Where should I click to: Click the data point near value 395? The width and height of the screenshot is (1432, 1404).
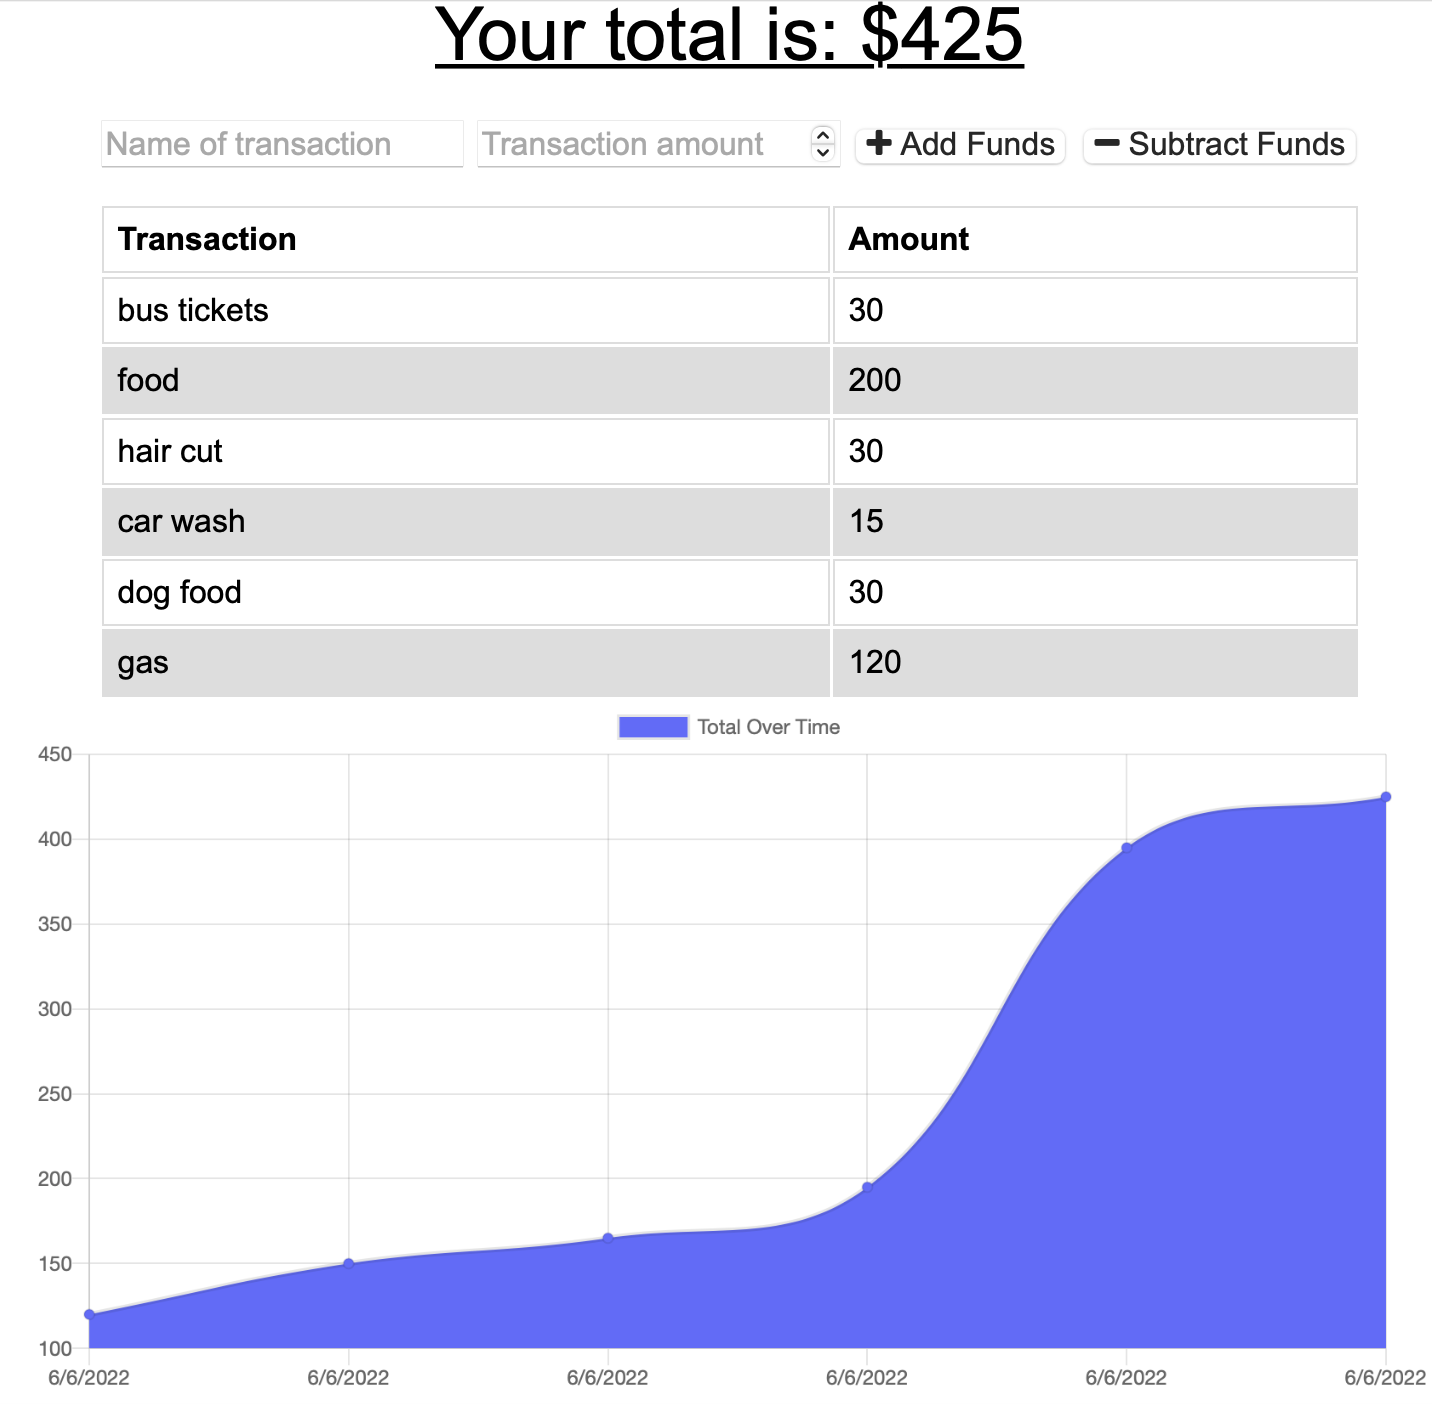click(1125, 846)
